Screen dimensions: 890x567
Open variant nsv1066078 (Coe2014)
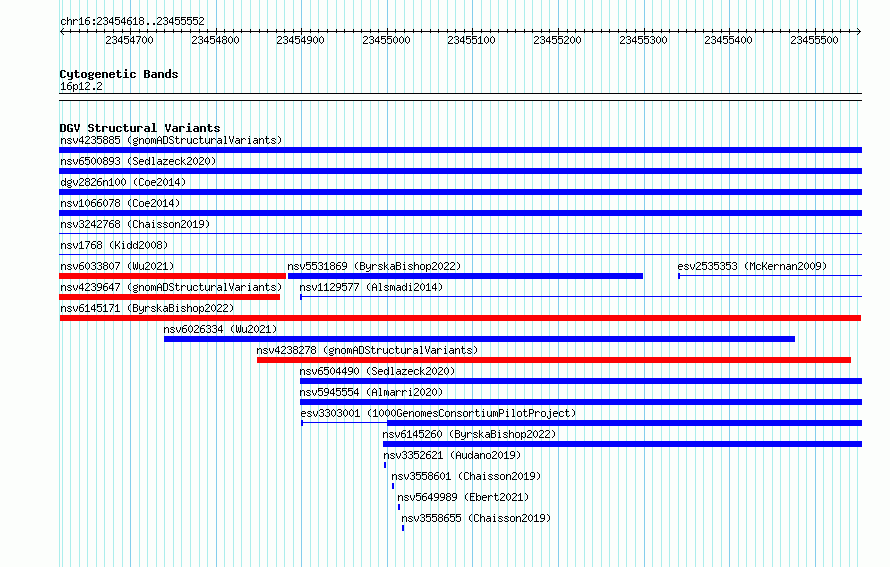tap(120, 203)
